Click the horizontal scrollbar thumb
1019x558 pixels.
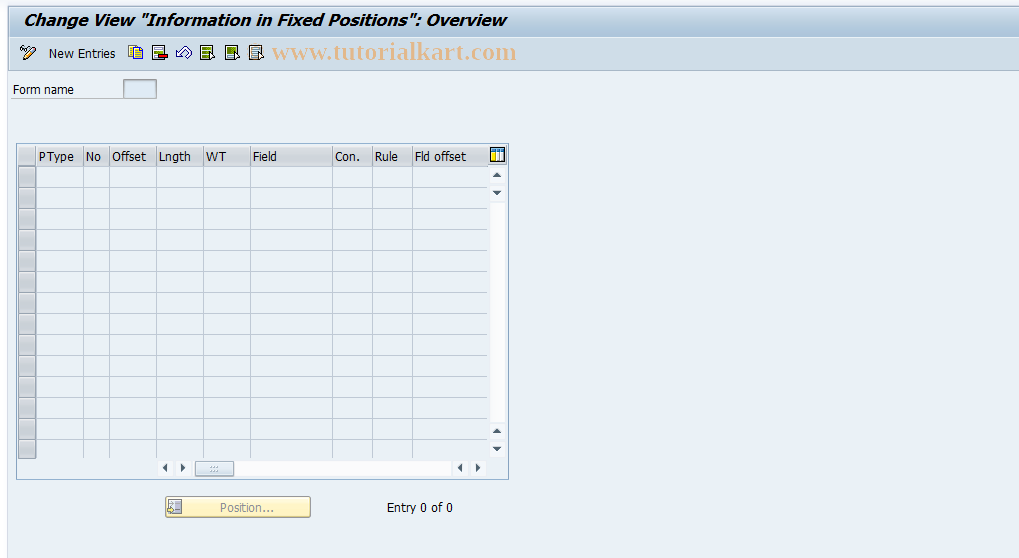[214, 468]
